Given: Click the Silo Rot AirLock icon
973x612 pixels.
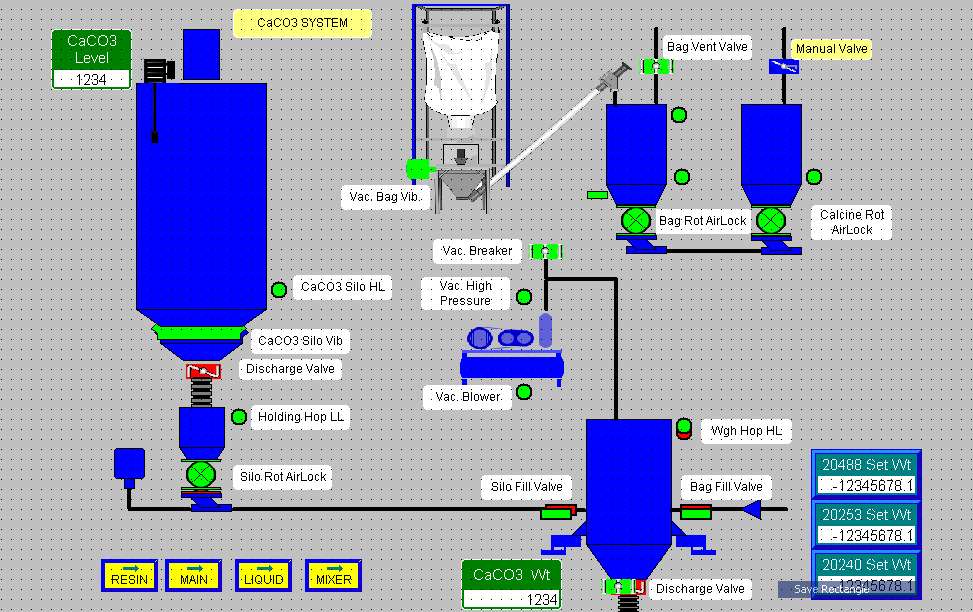Looking at the screenshot, I should point(202,474).
